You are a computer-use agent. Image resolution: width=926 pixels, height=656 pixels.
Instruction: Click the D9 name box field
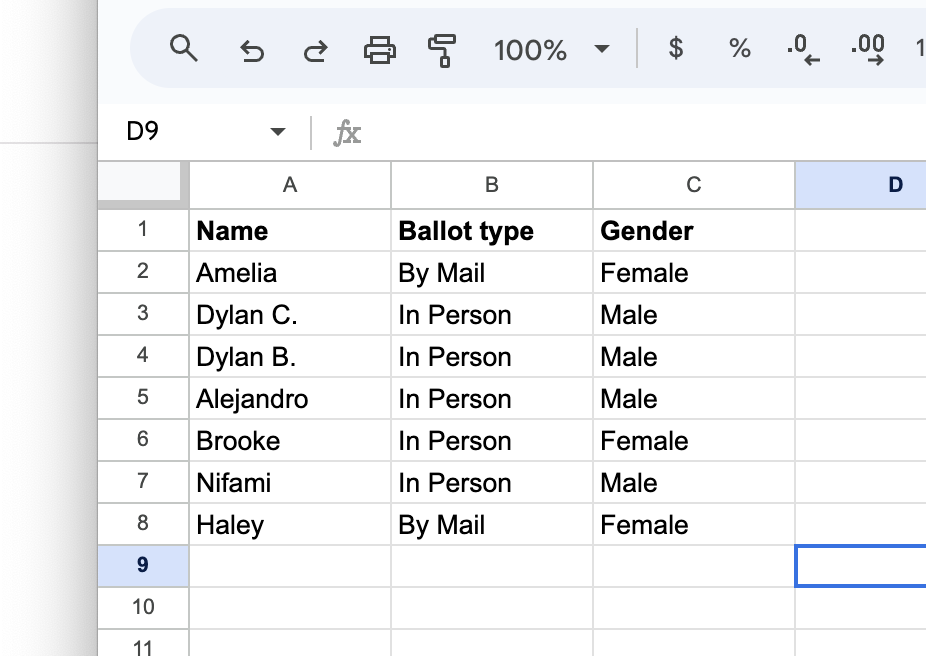click(x=204, y=131)
